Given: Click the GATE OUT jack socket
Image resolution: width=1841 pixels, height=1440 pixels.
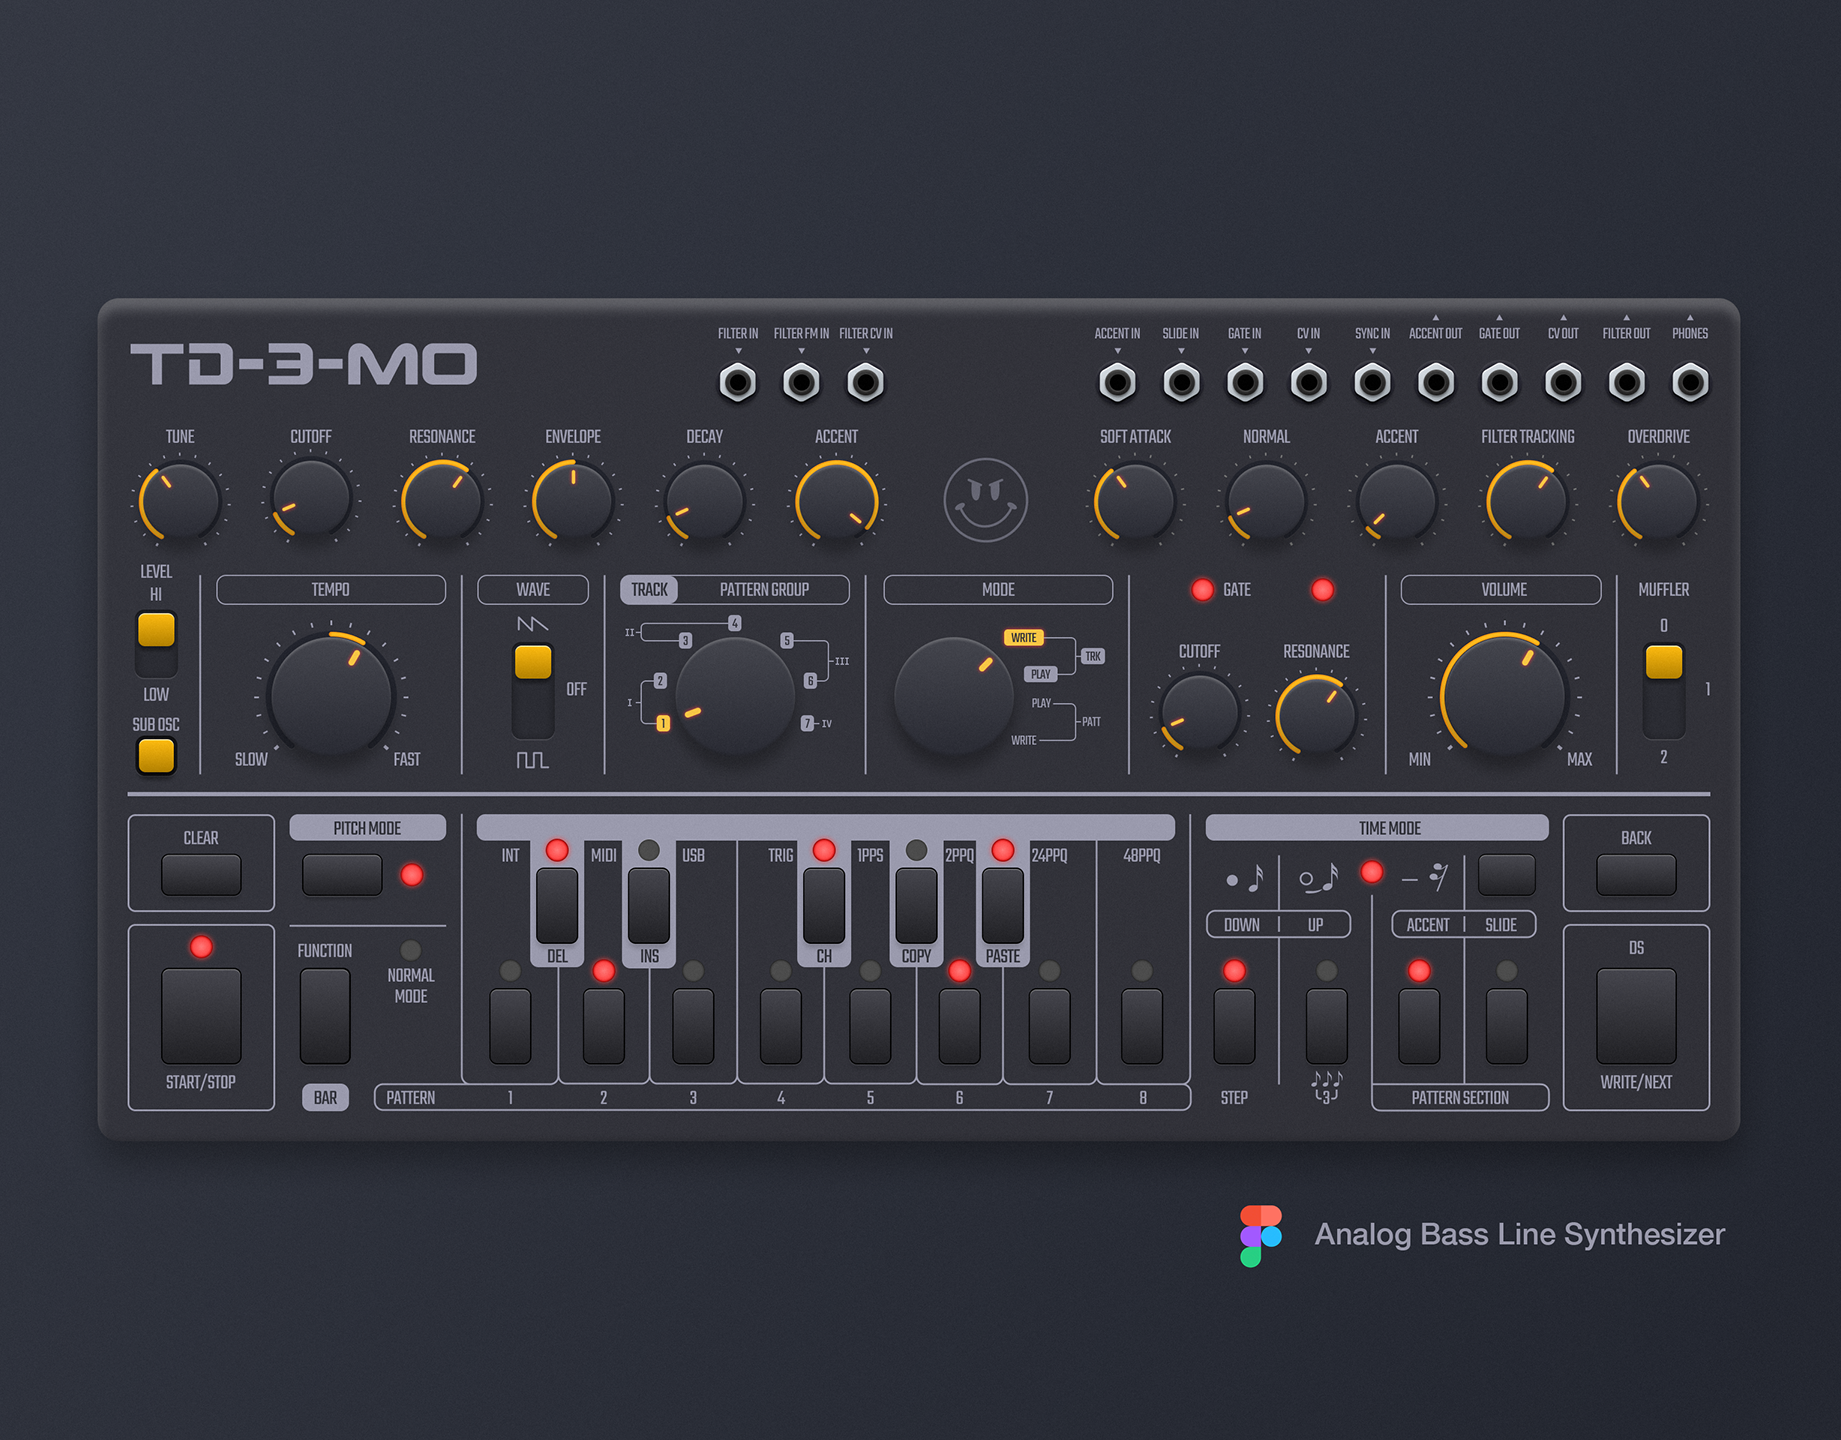Looking at the screenshot, I should (1499, 382).
